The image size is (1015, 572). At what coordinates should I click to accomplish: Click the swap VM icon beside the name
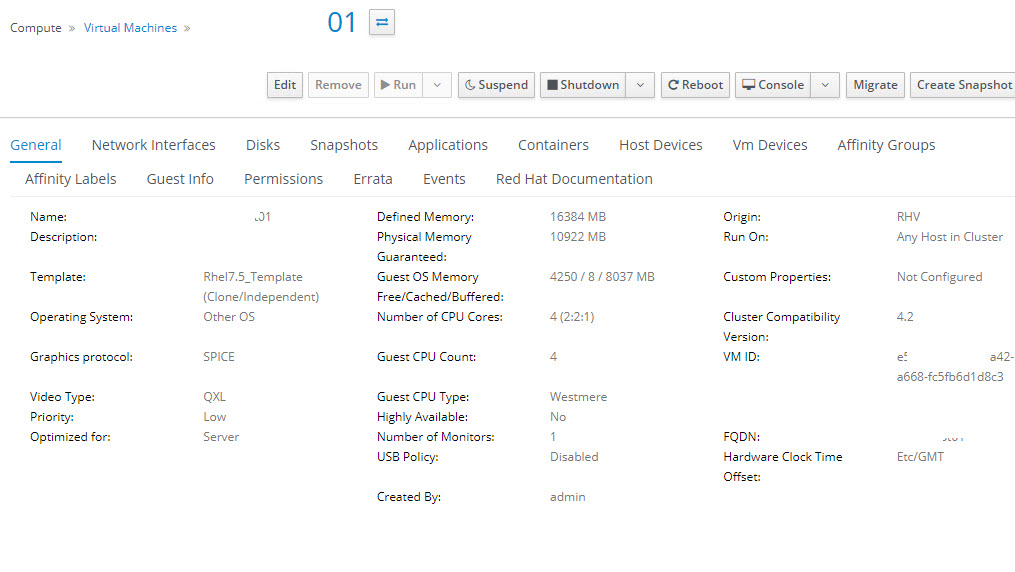coord(382,22)
